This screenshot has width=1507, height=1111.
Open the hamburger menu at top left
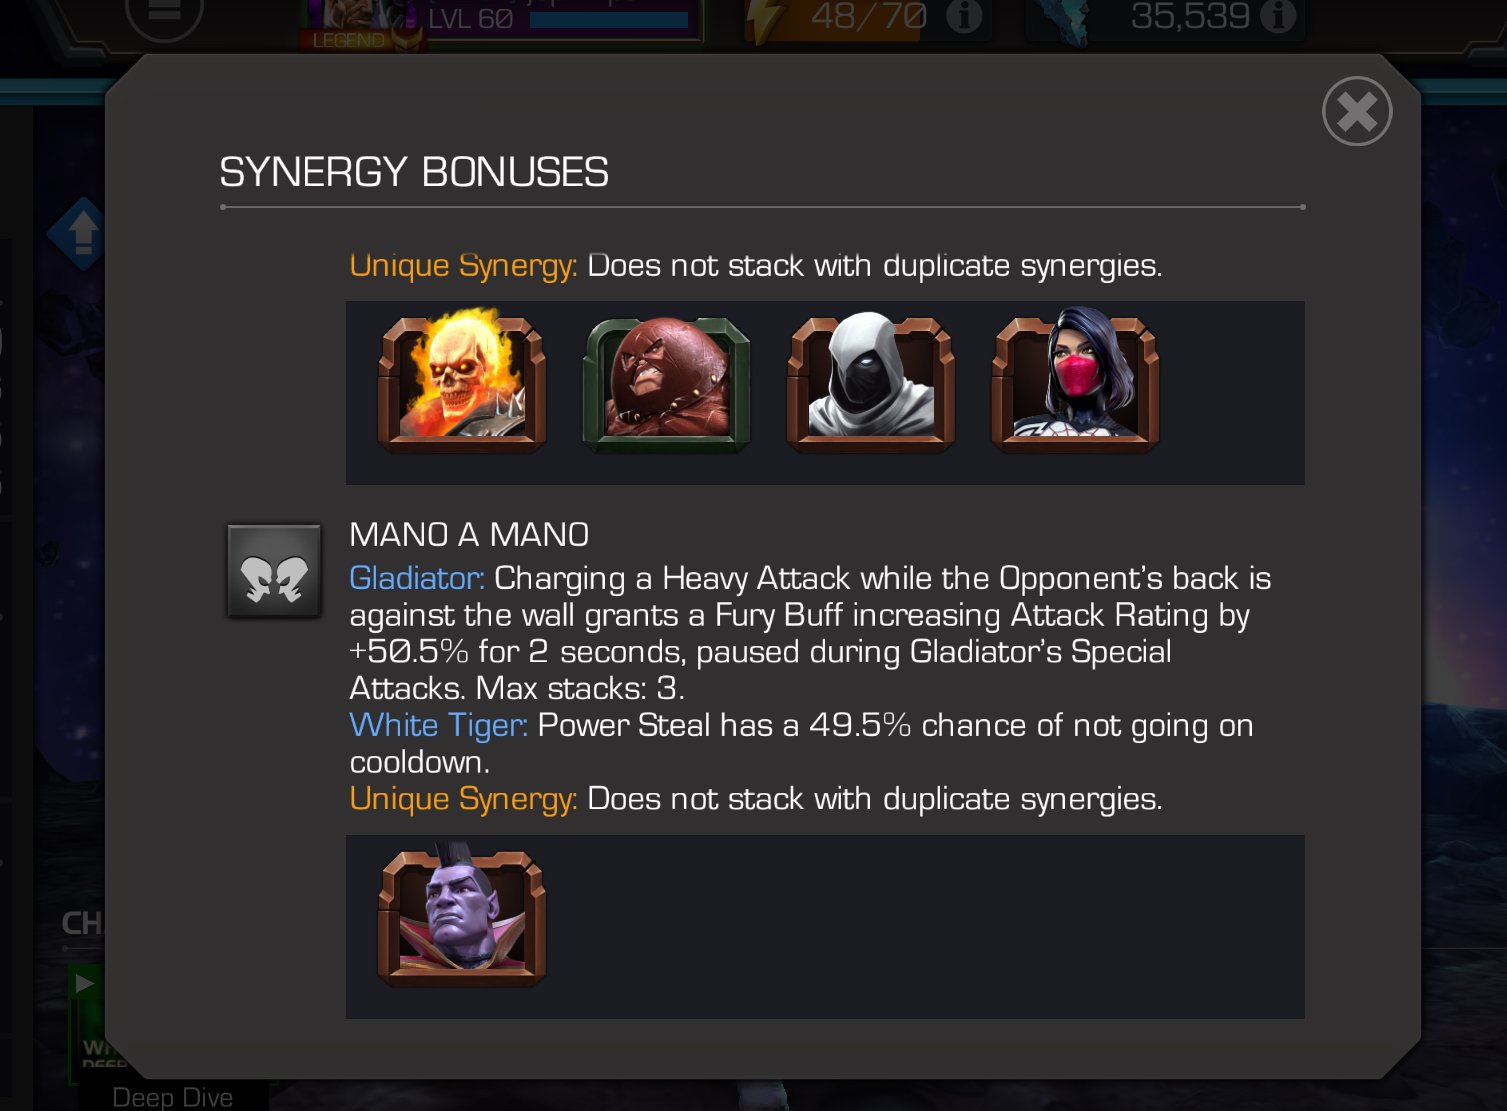tap(165, 14)
